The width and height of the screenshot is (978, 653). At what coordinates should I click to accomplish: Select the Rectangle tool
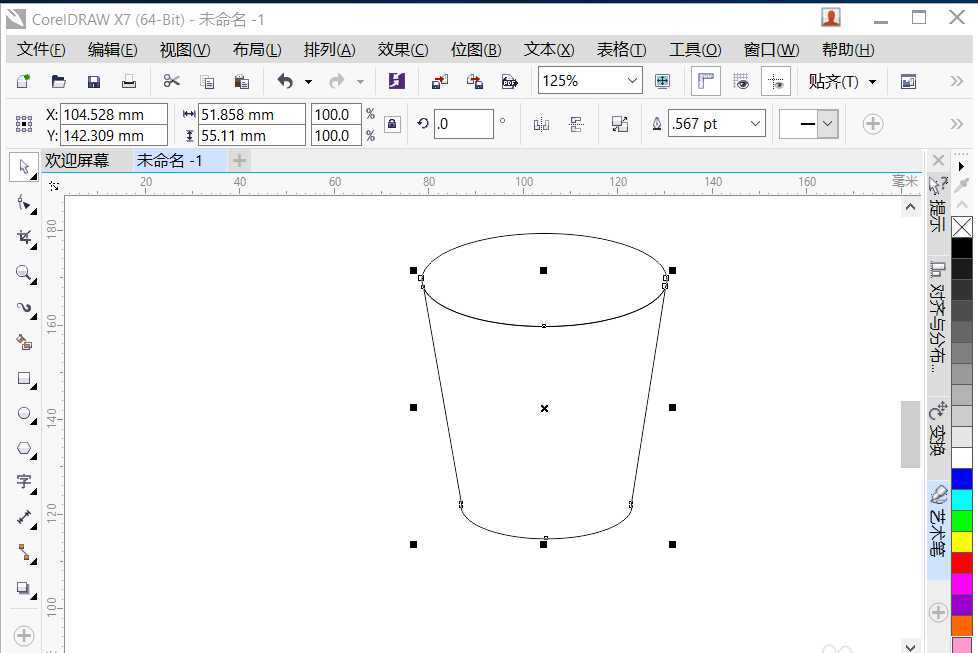pos(24,378)
